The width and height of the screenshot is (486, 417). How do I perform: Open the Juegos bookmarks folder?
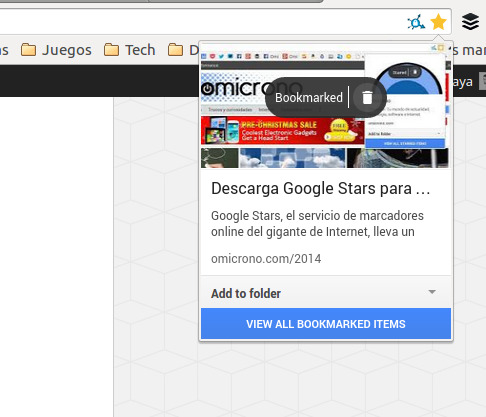56,50
